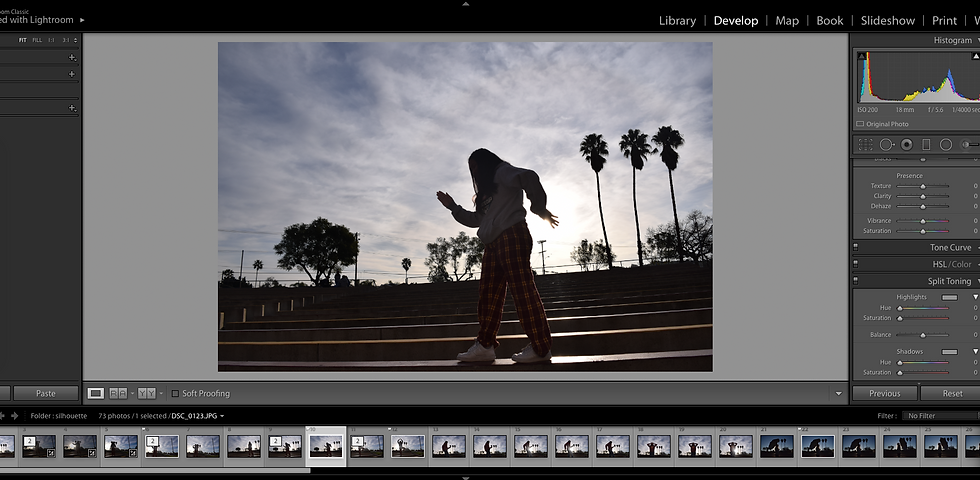Click the Texture value field
Screen dimensions: 980x480
coord(974,186)
